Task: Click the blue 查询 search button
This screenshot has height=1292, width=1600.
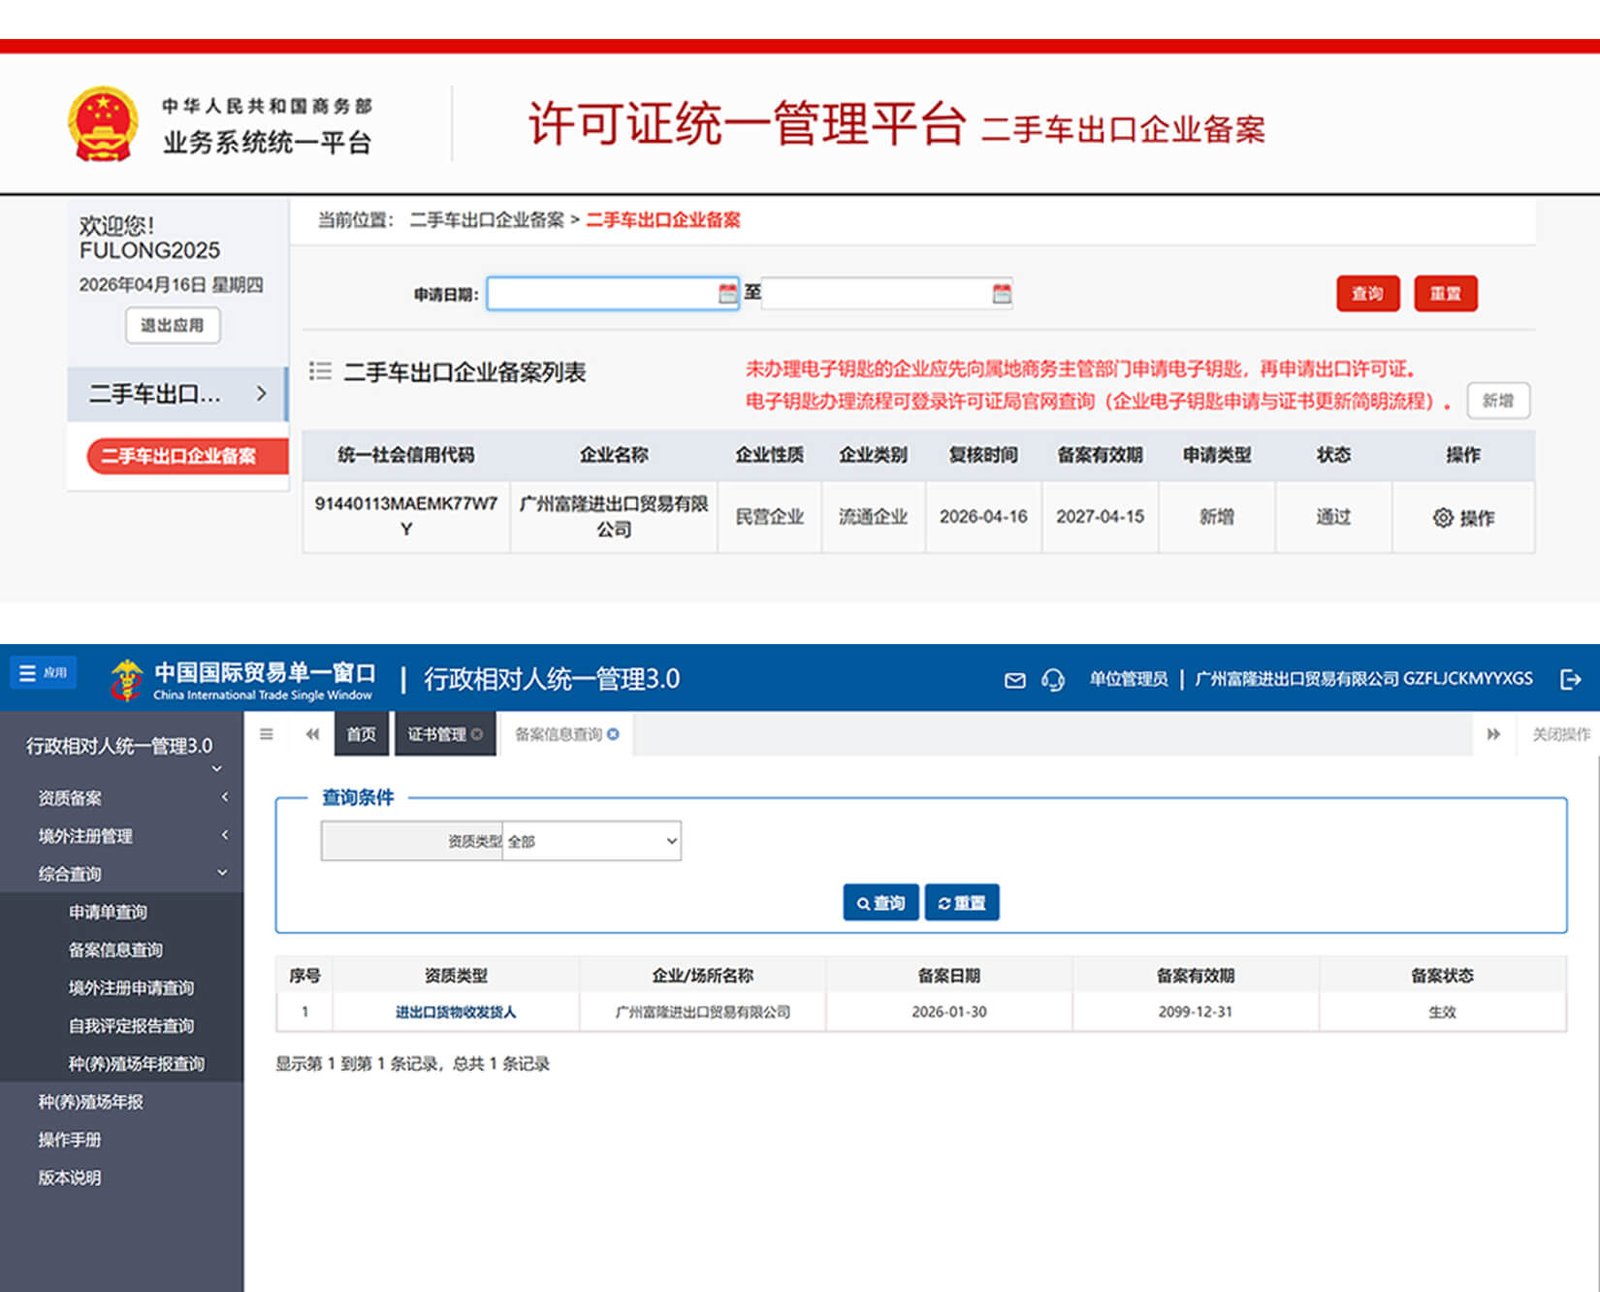Action: 880,902
